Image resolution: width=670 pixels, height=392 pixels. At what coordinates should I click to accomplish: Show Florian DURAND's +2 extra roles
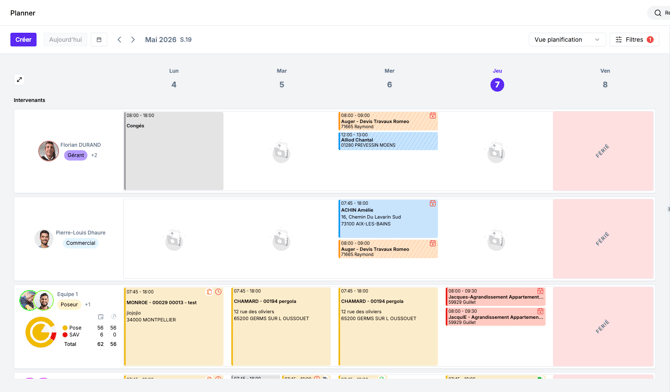(94, 155)
